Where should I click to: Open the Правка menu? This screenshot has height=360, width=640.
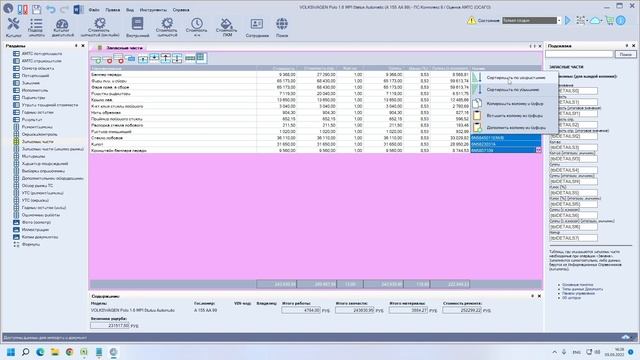(113, 10)
